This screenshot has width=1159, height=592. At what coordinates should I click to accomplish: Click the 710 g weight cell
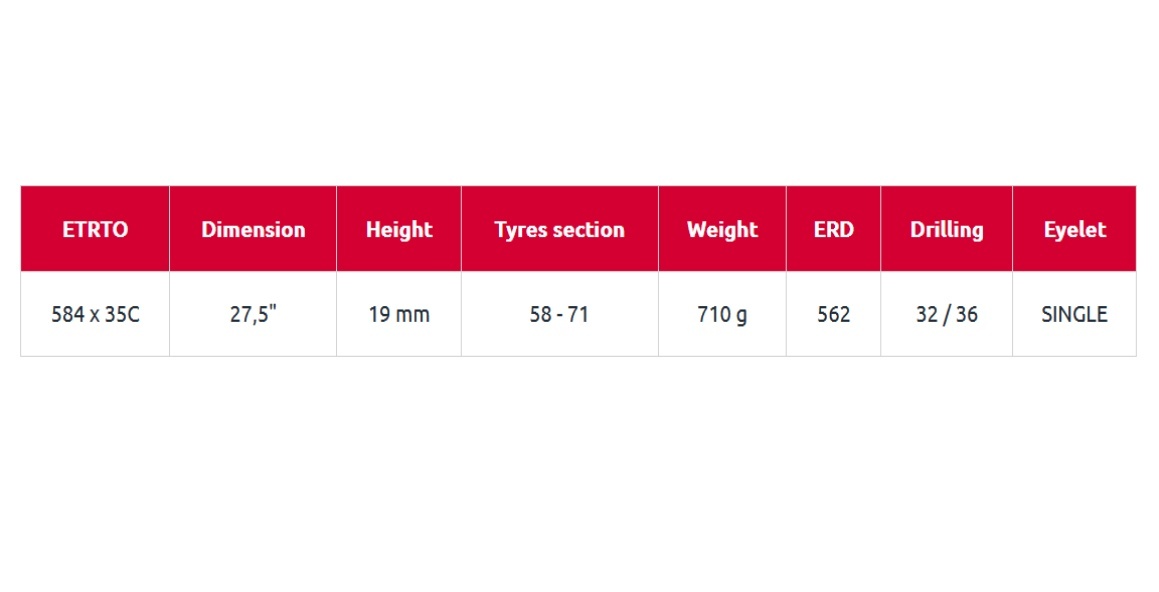click(722, 314)
